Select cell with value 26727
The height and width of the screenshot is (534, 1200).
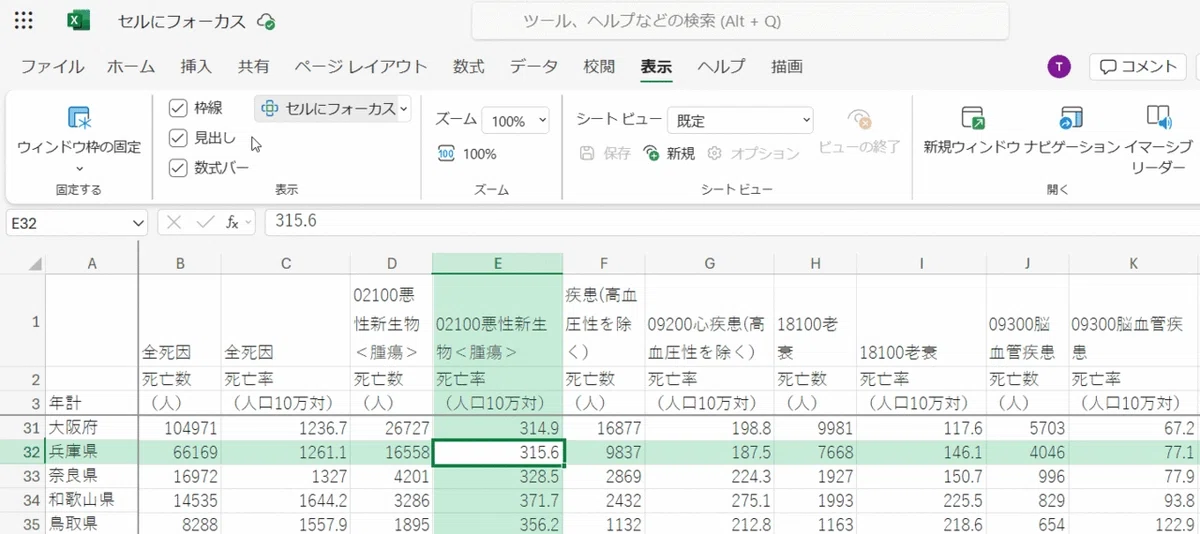pos(391,428)
